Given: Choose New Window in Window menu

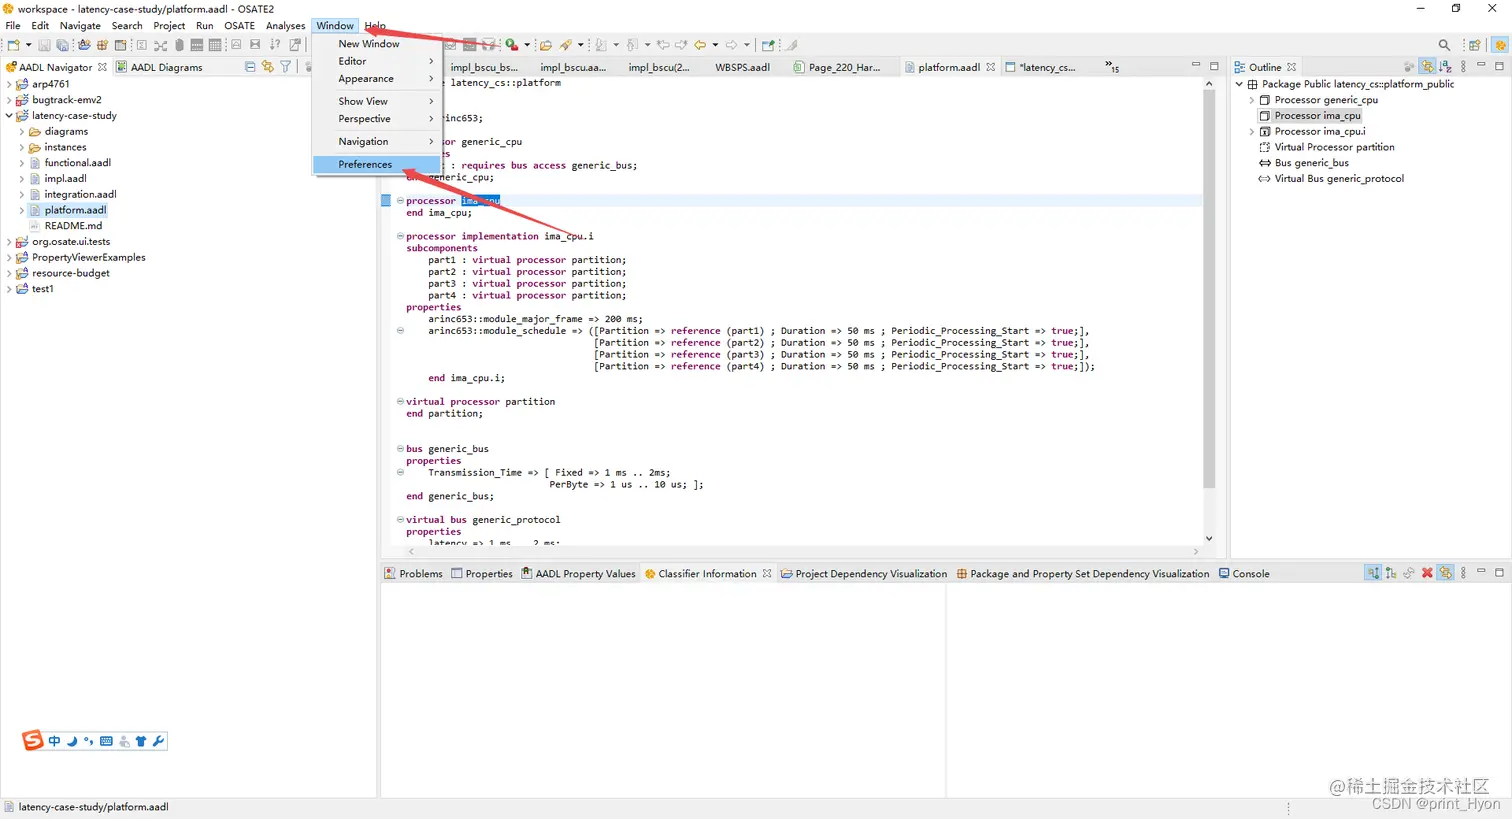Looking at the screenshot, I should [x=376, y=44].
